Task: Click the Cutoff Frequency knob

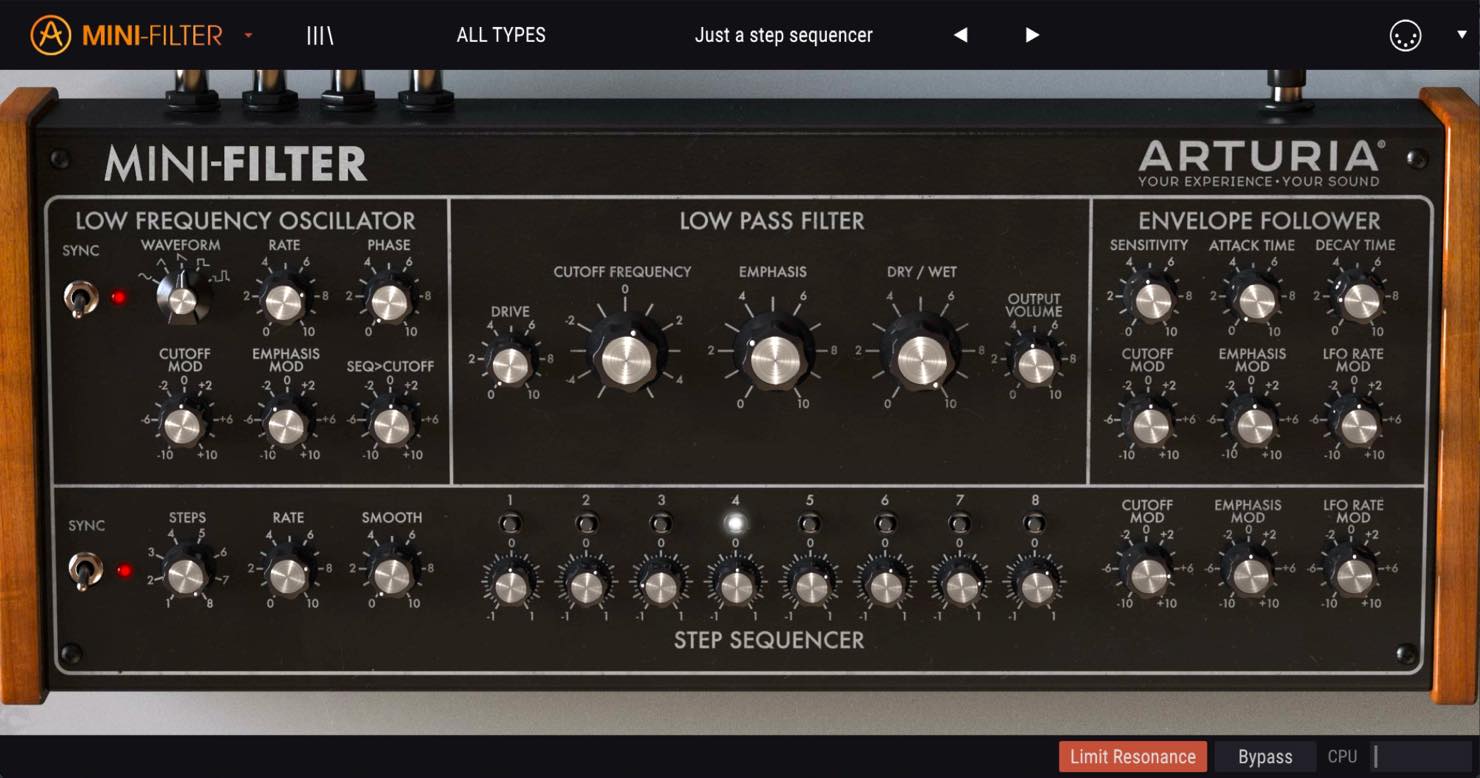Action: click(x=625, y=356)
